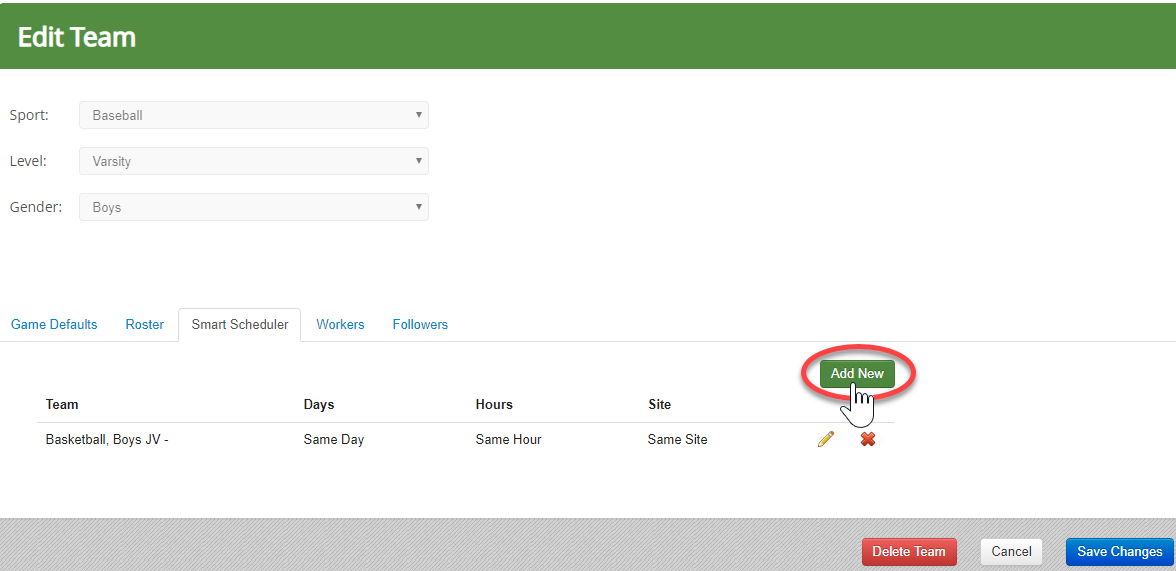
Task: Click the 'Basketball, Boys JV -' team cell
Action: (x=107, y=440)
